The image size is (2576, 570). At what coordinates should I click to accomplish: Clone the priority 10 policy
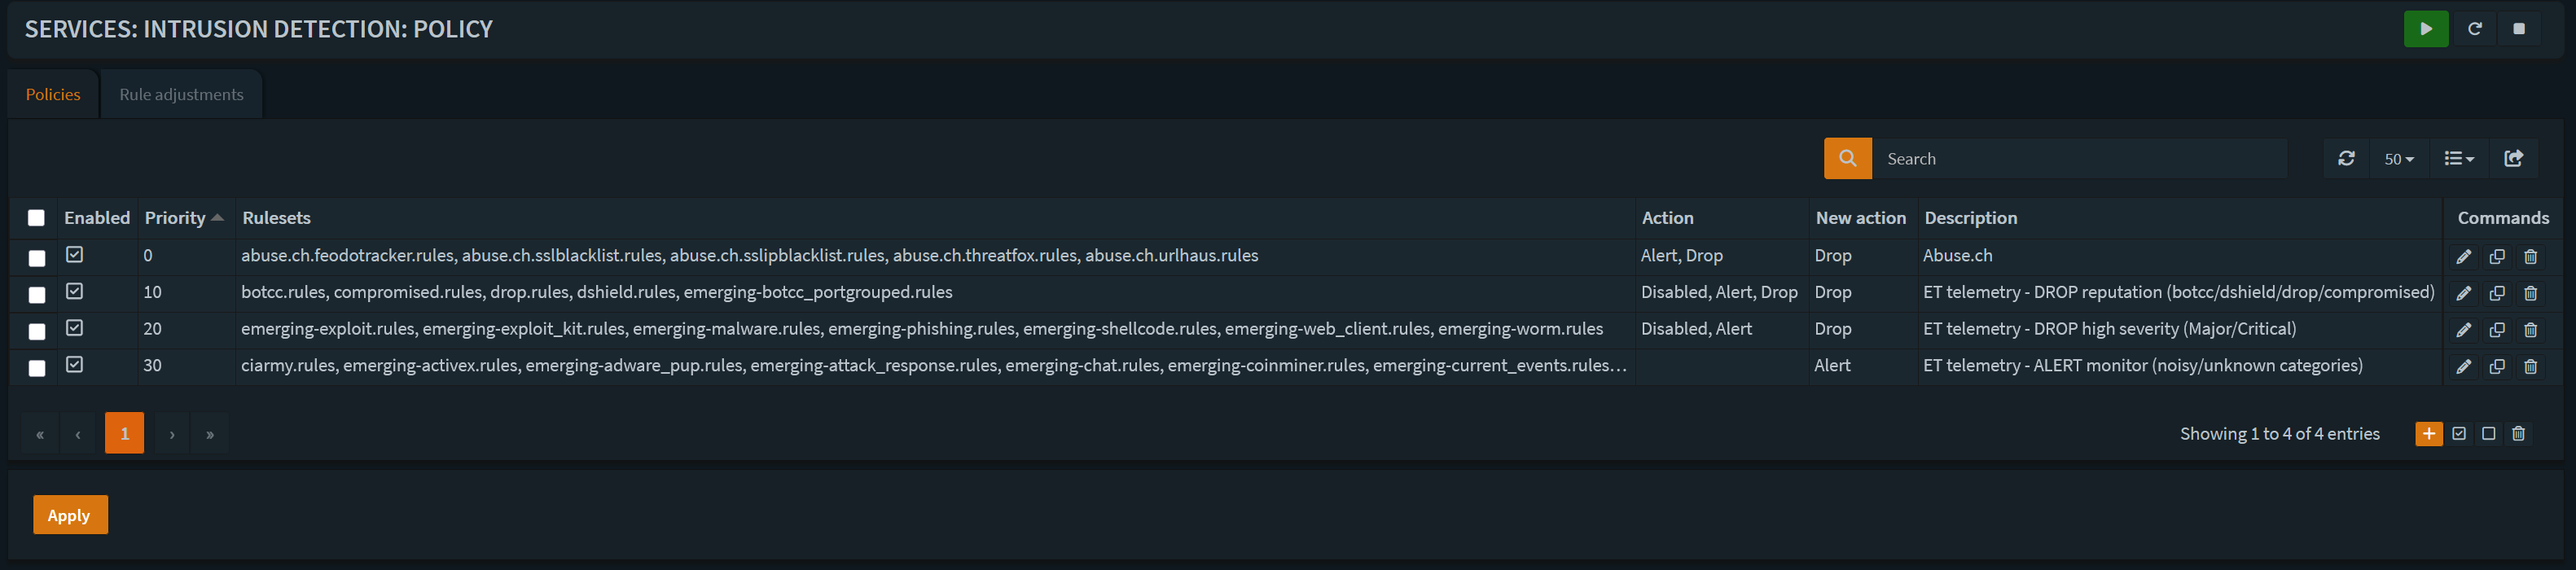pyautogui.click(x=2496, y=293)
